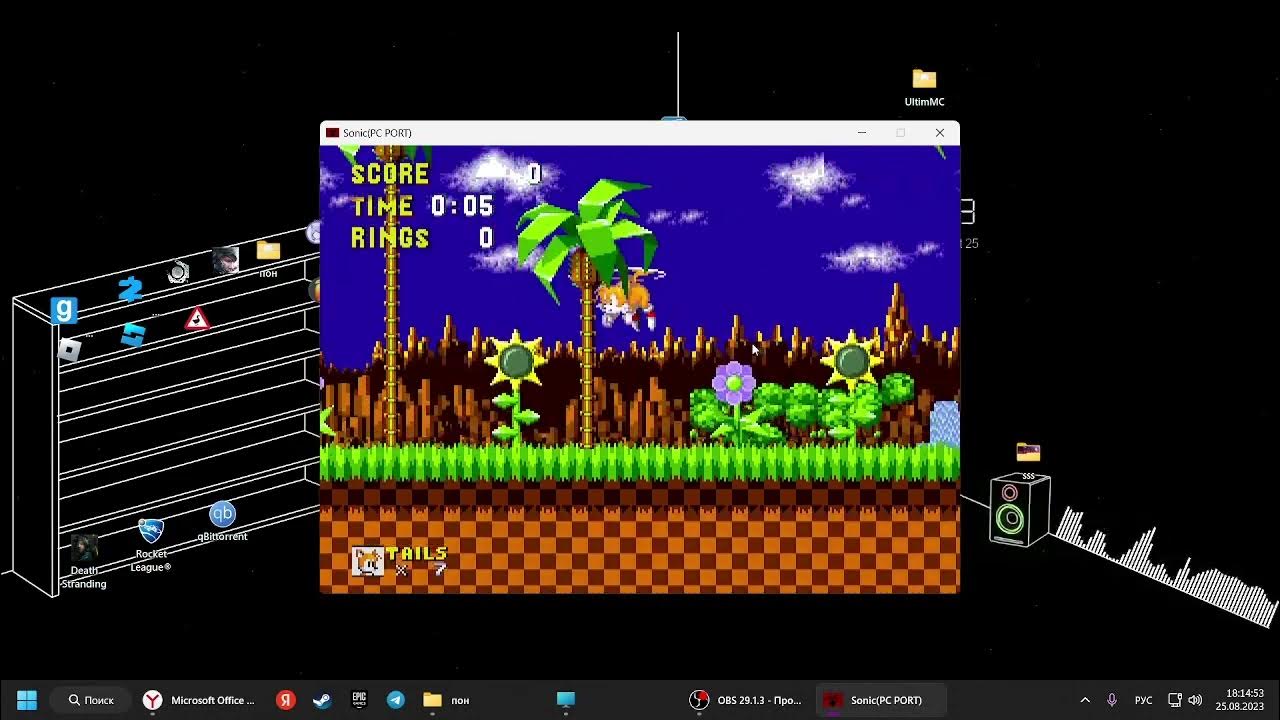The image size is (1280, 720).
Task: Open the clock and date panel
Action: pos(1239,700)
